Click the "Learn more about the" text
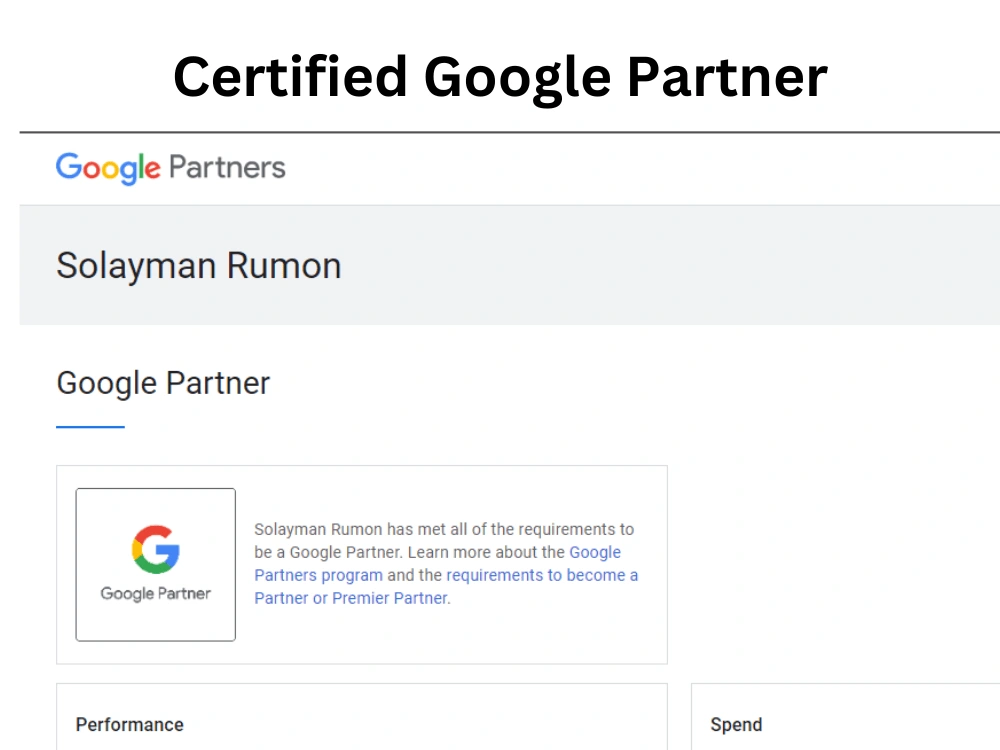1000x750 pixels. (x=487, y=552)
